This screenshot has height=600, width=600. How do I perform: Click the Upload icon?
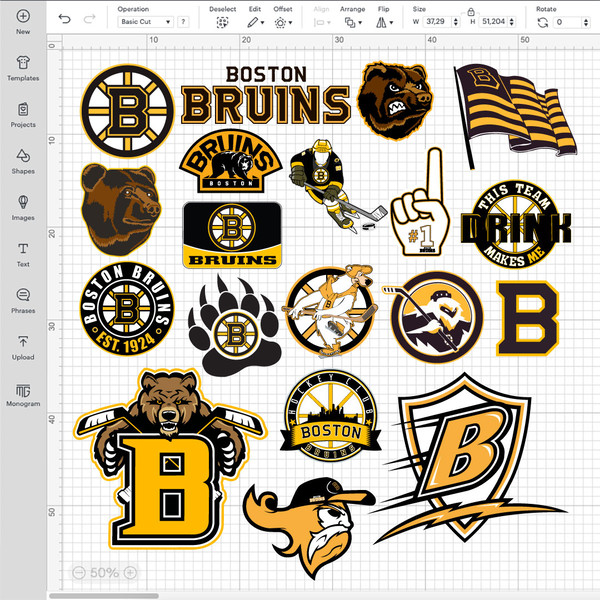[23, 341]
